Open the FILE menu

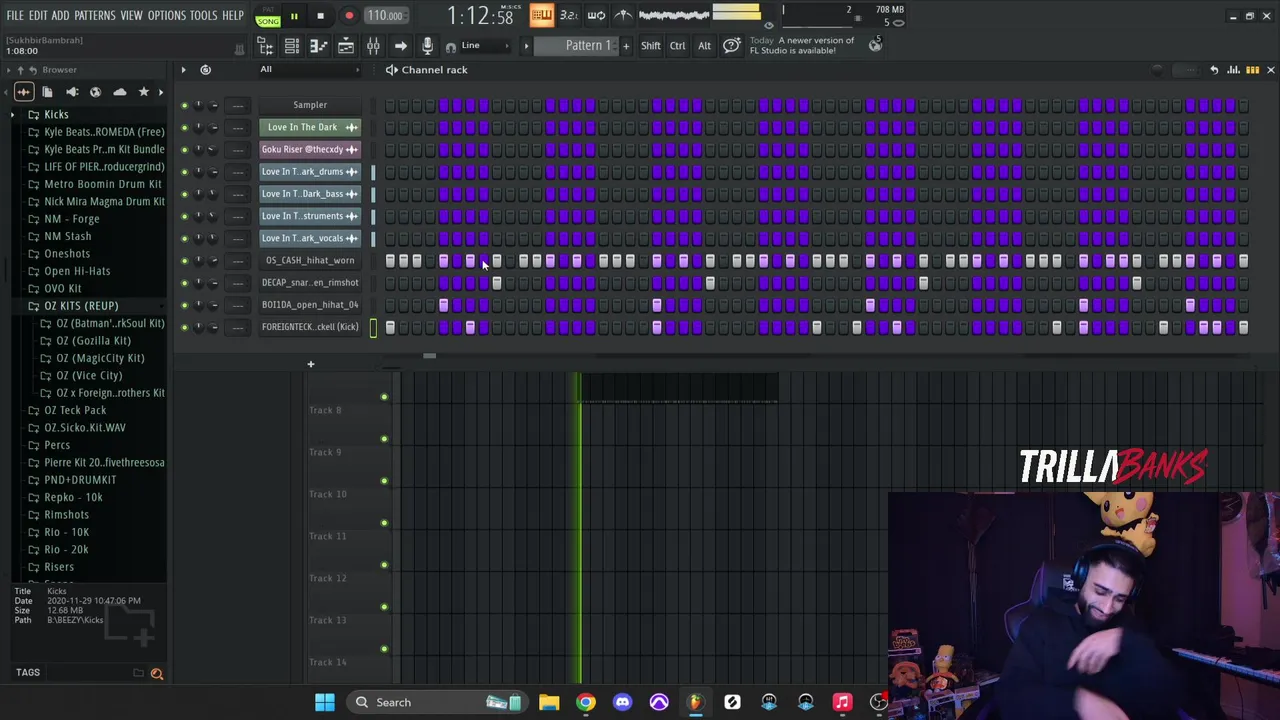coord(15,16)
